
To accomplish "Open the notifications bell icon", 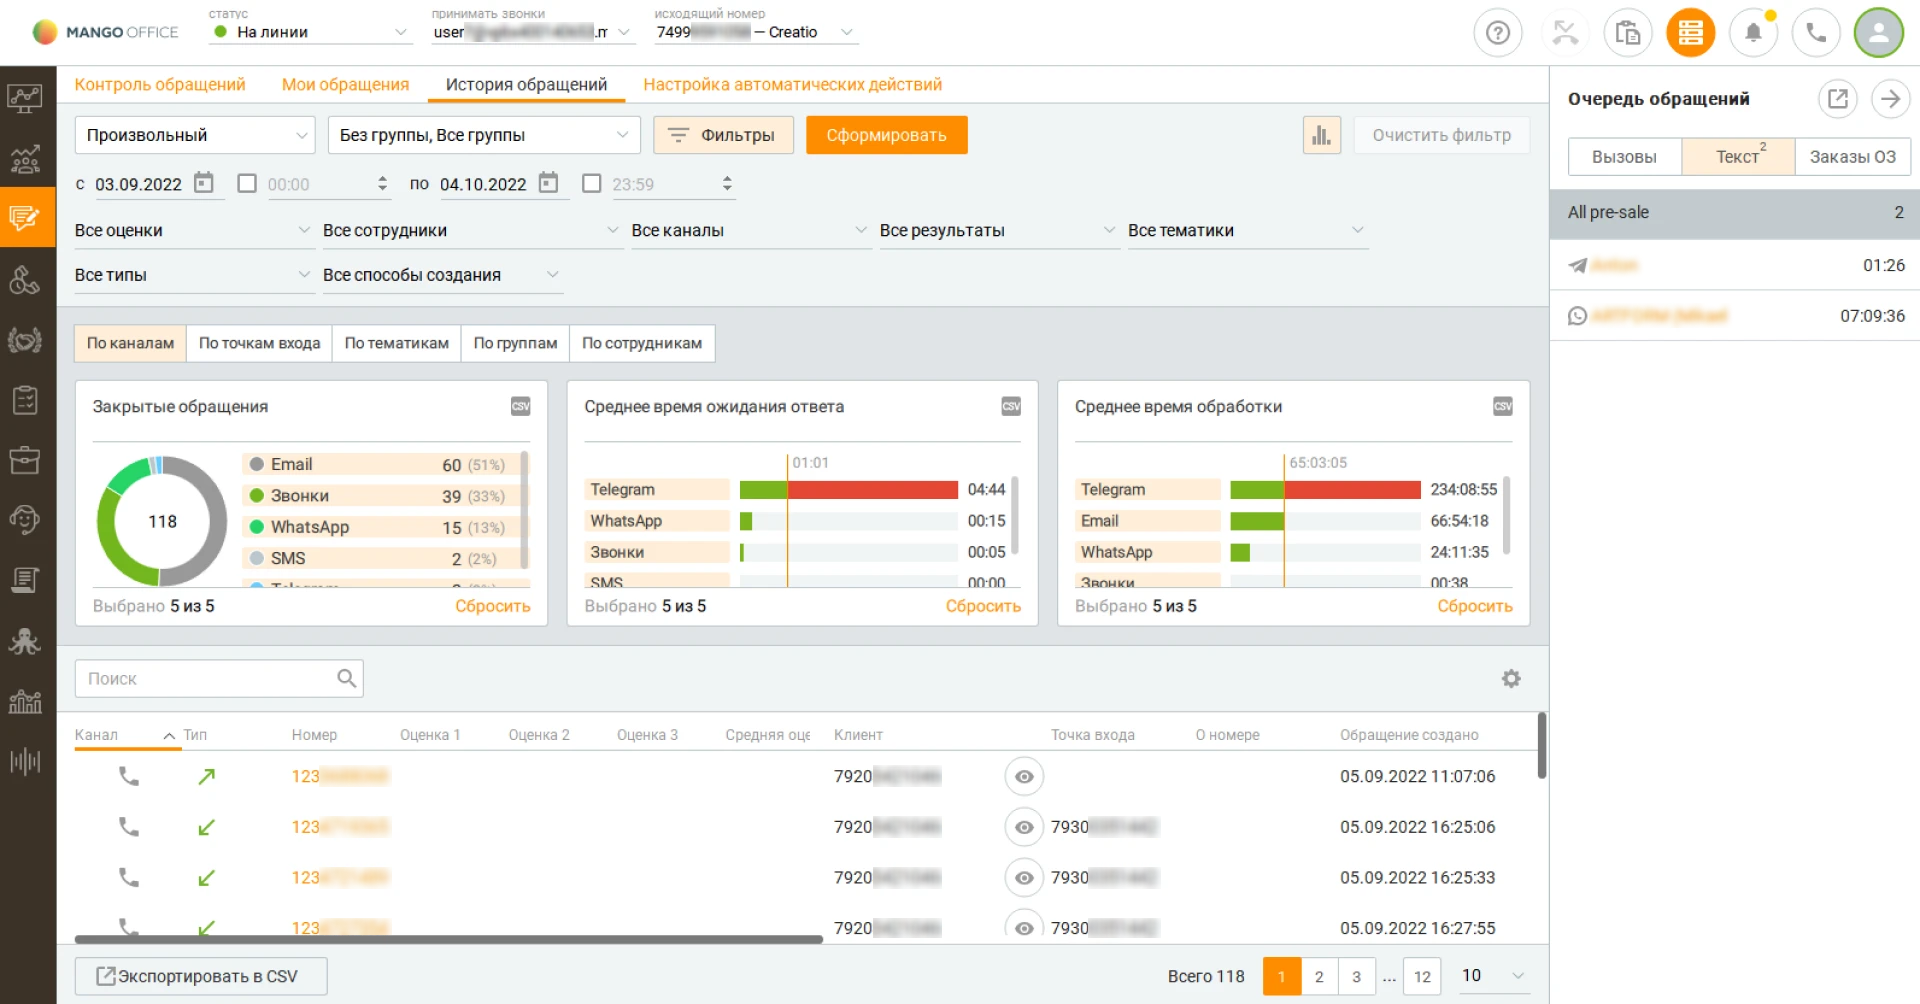I will pyautogui.click(x=1753, y=33).
